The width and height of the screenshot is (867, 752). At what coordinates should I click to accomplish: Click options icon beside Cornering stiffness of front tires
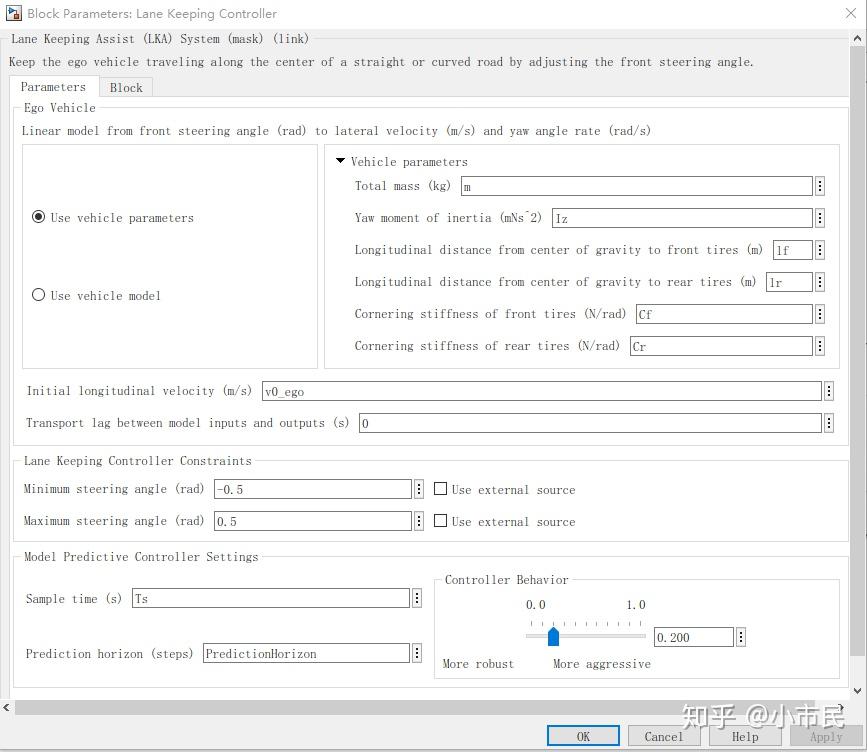(x=820, y=314)
